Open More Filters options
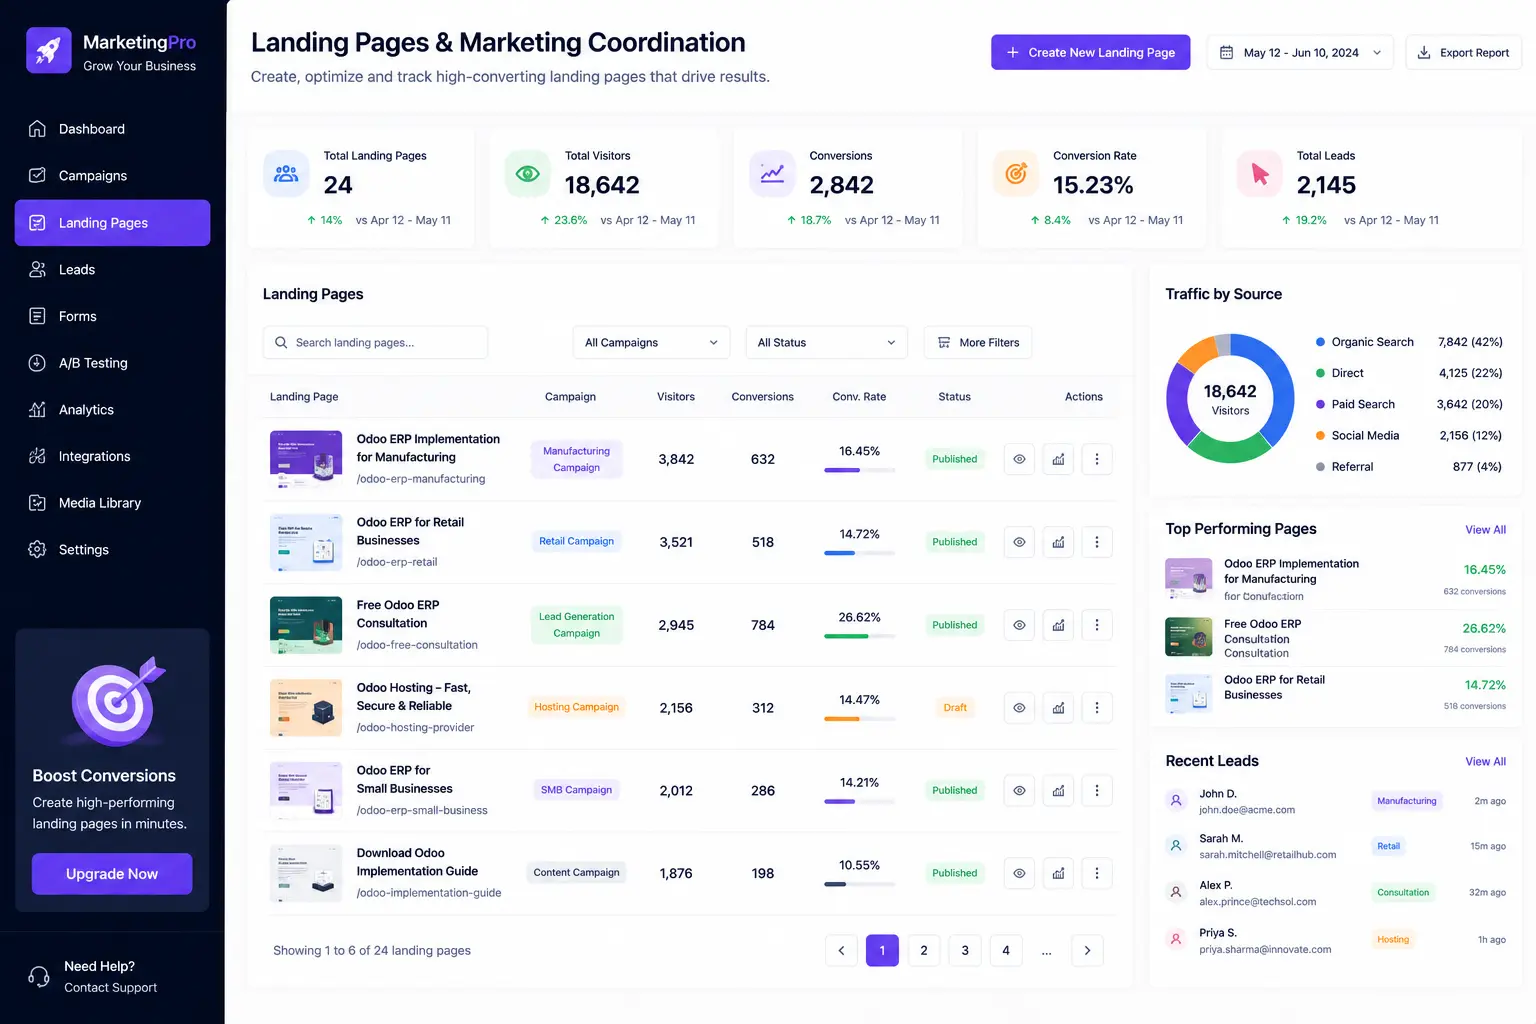 978,342
